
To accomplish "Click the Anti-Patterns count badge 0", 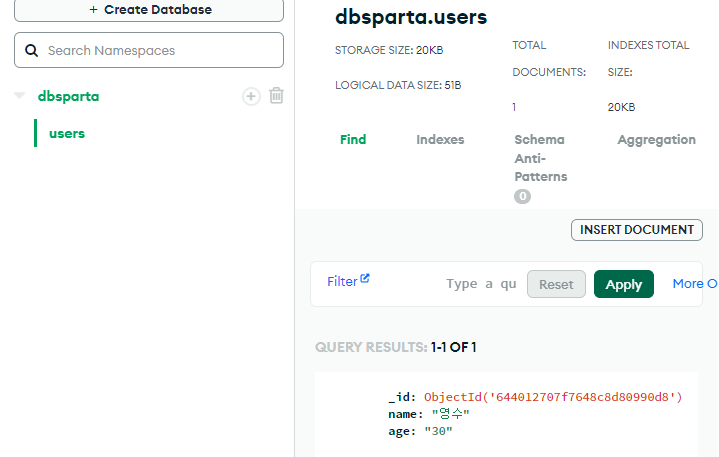I will [522, 197].
